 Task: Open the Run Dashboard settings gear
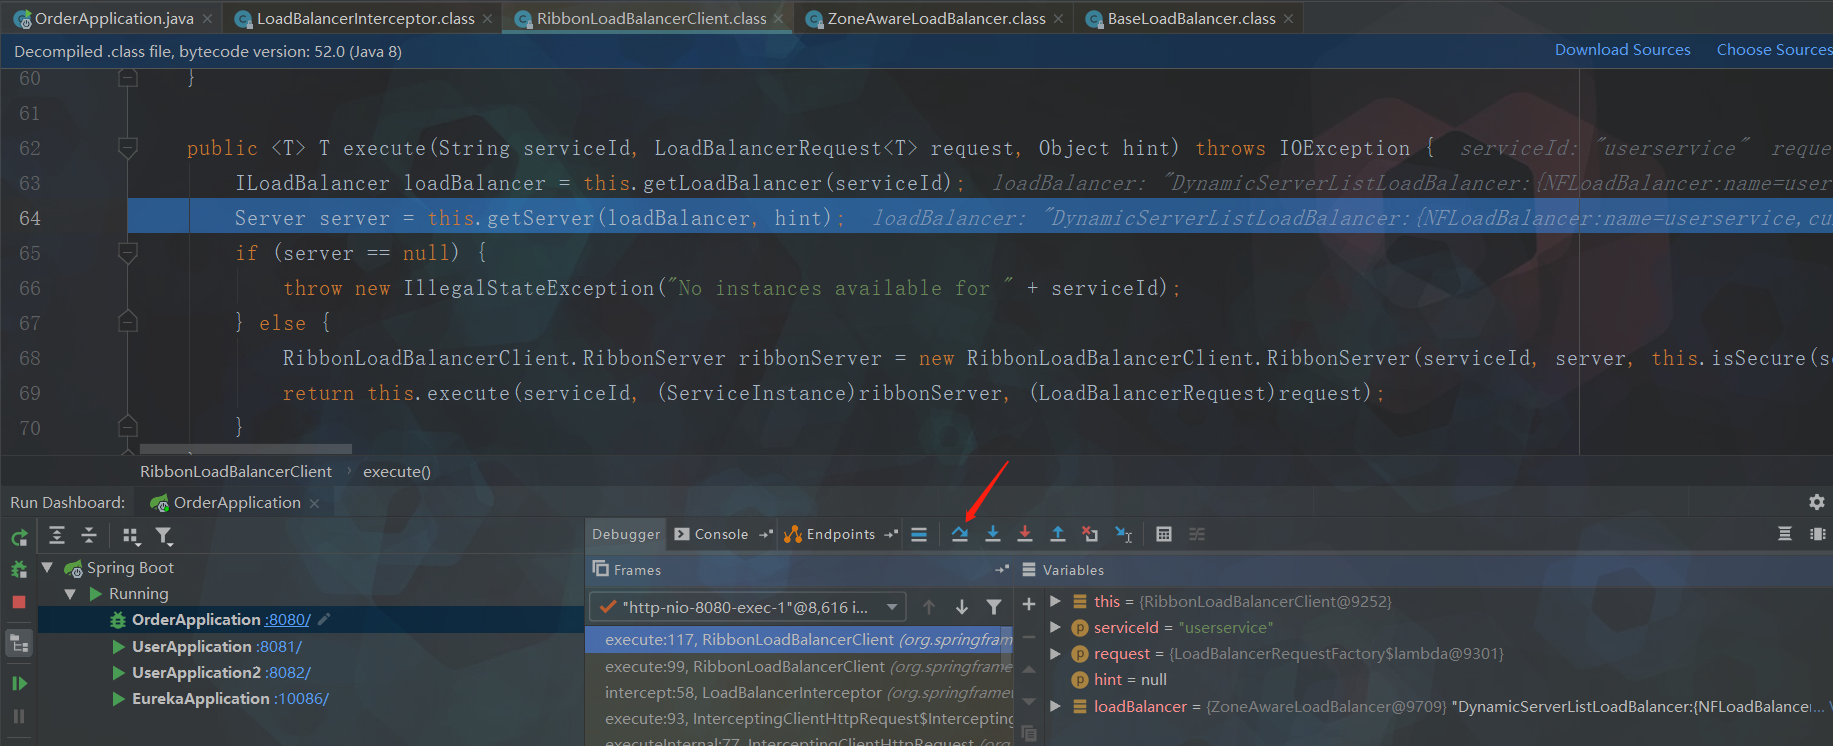pos(1817,502)
